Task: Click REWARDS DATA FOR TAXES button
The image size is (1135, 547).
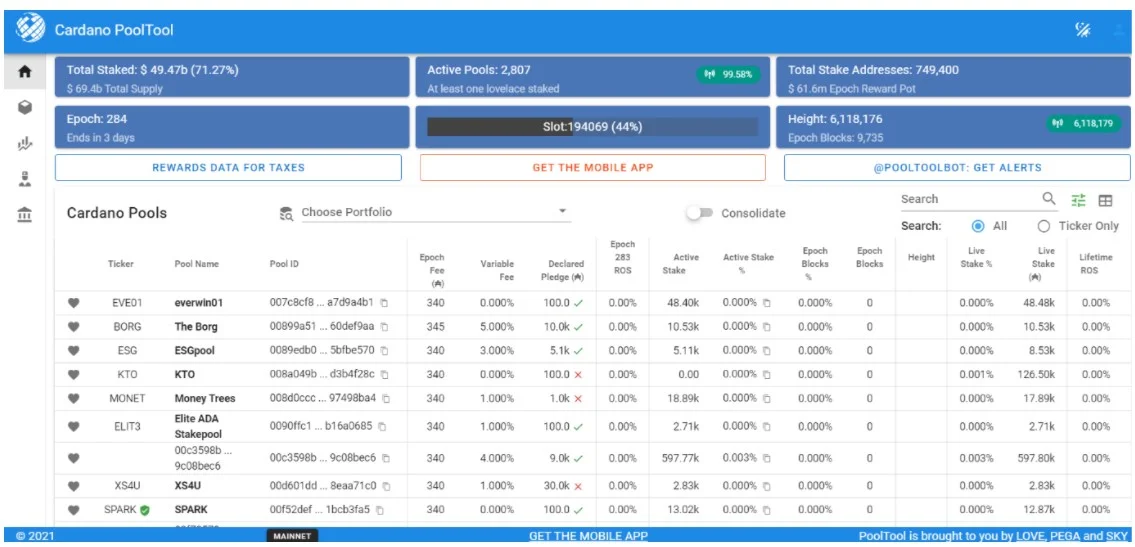Action: click(x=228, y=167)
